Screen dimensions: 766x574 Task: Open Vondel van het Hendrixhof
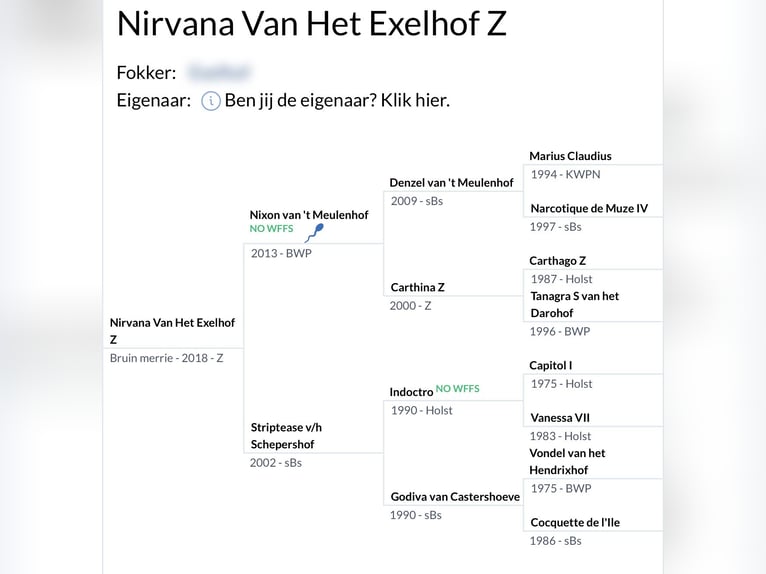[x=567, y=462]
